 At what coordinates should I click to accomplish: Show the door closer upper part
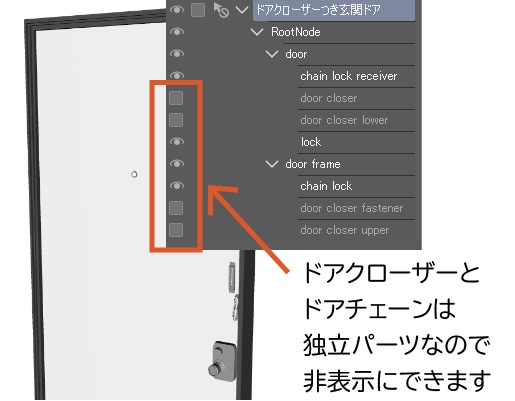pyautogui.click(x=176, y=230)
